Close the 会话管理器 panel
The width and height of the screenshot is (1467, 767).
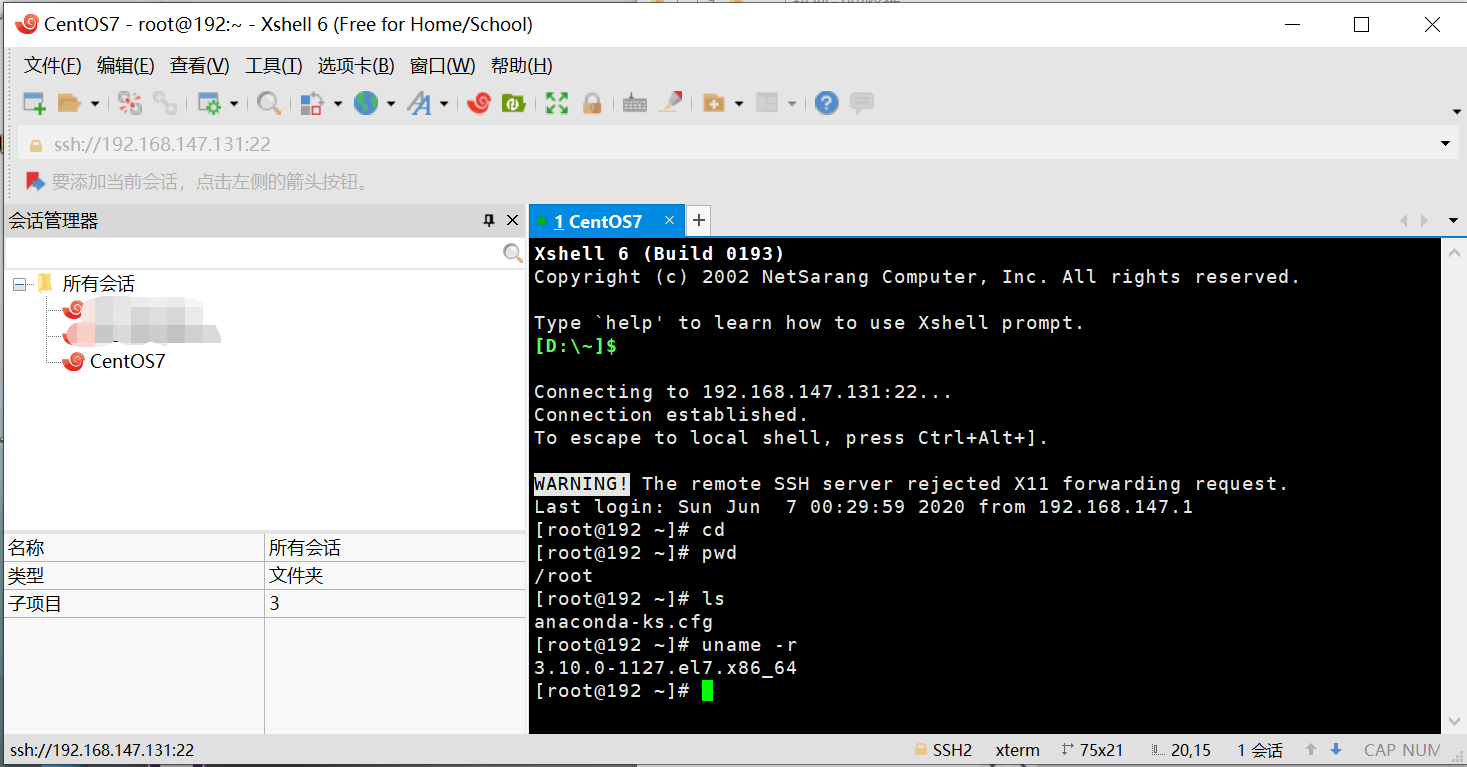(x=513, y=220)
